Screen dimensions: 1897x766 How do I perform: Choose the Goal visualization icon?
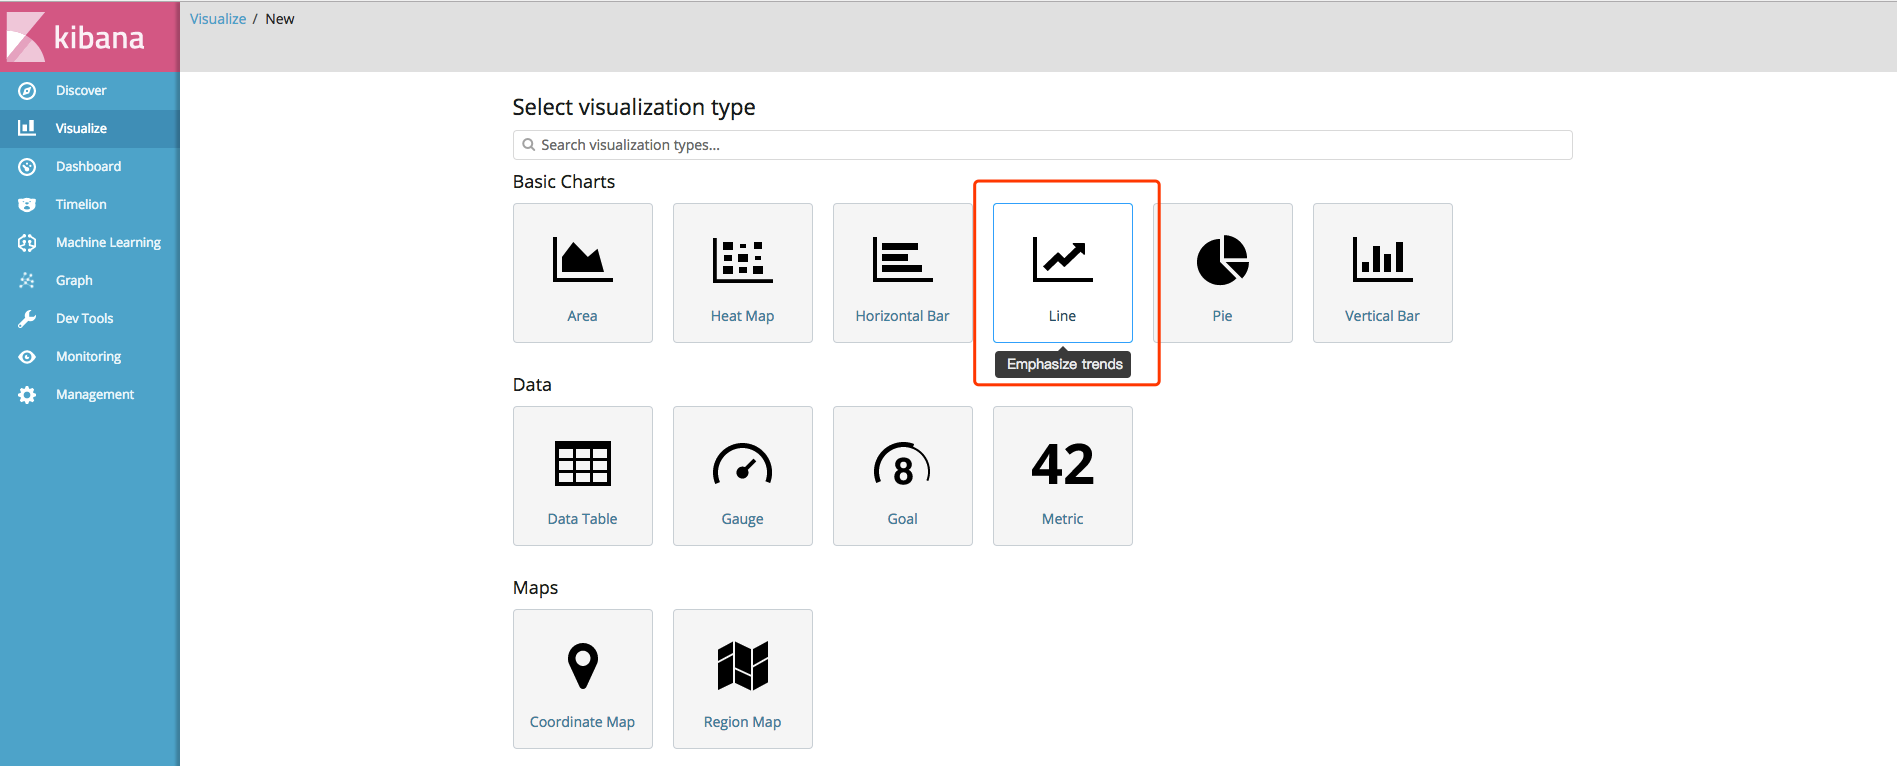pos(902,464)
